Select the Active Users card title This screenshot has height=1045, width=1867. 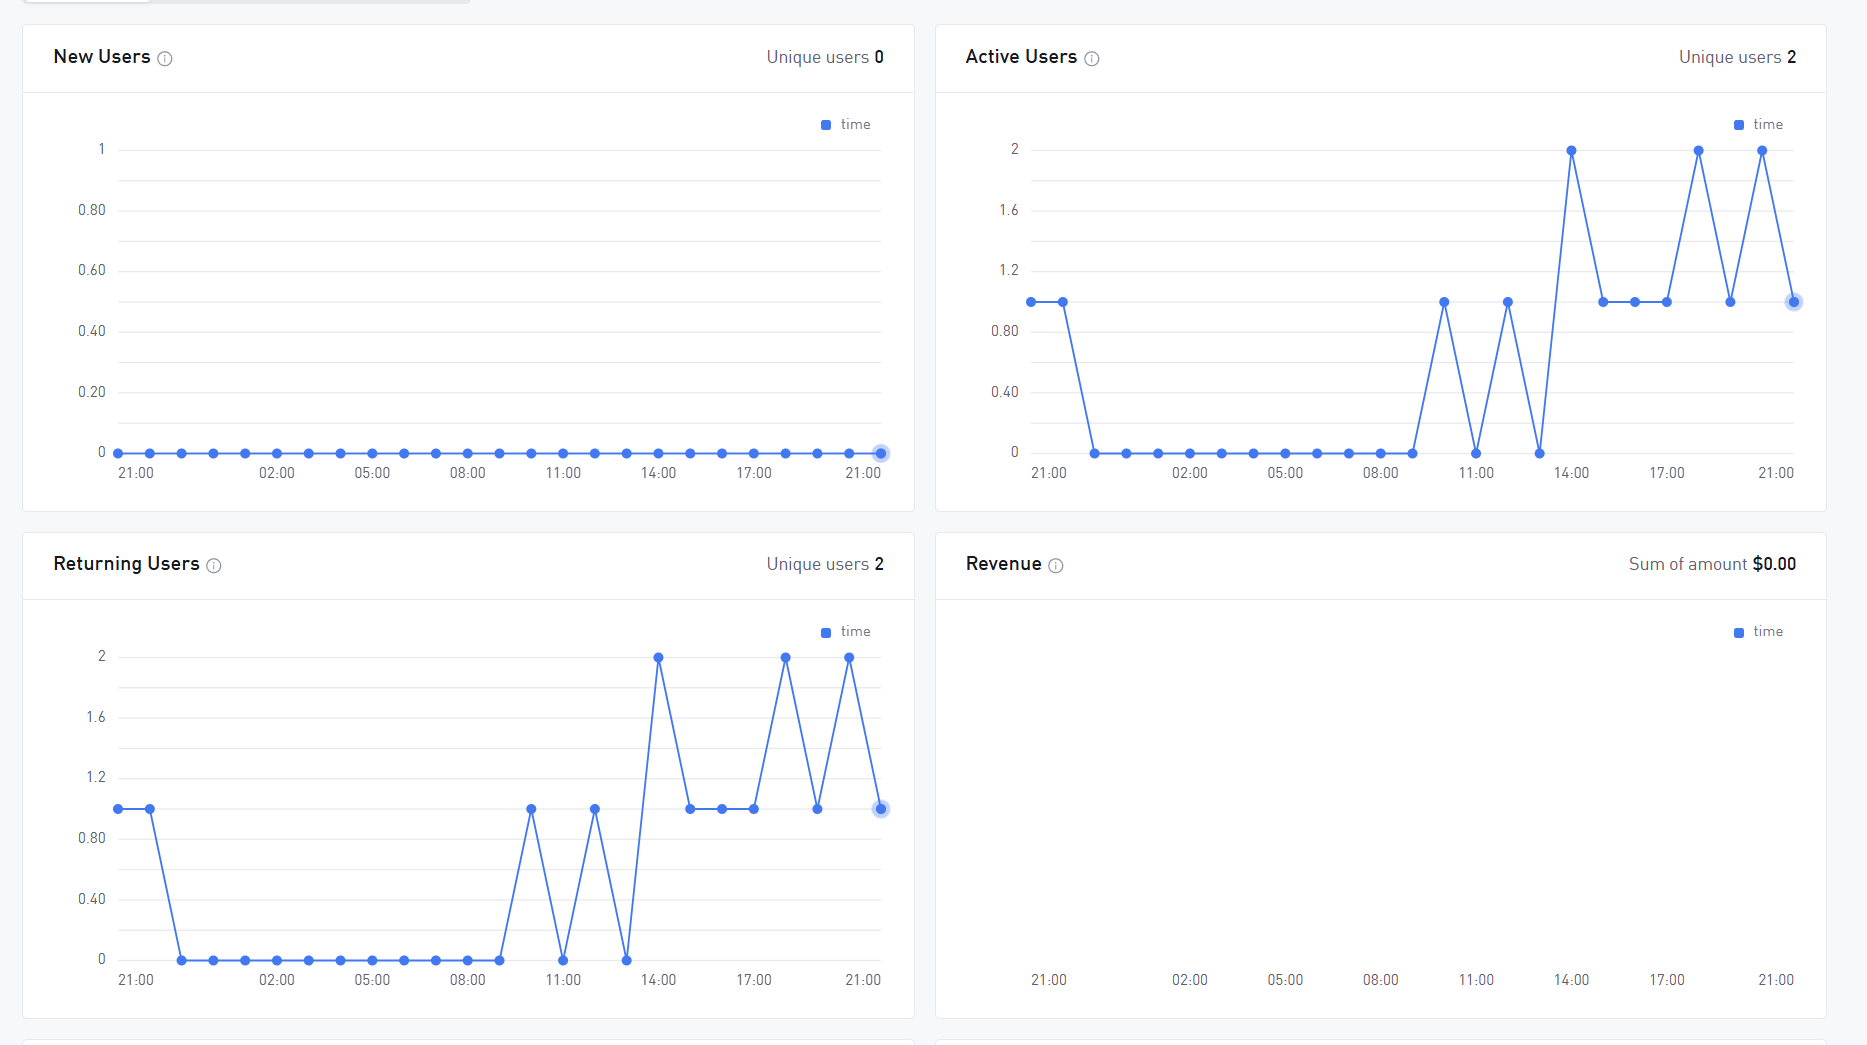1021,57
